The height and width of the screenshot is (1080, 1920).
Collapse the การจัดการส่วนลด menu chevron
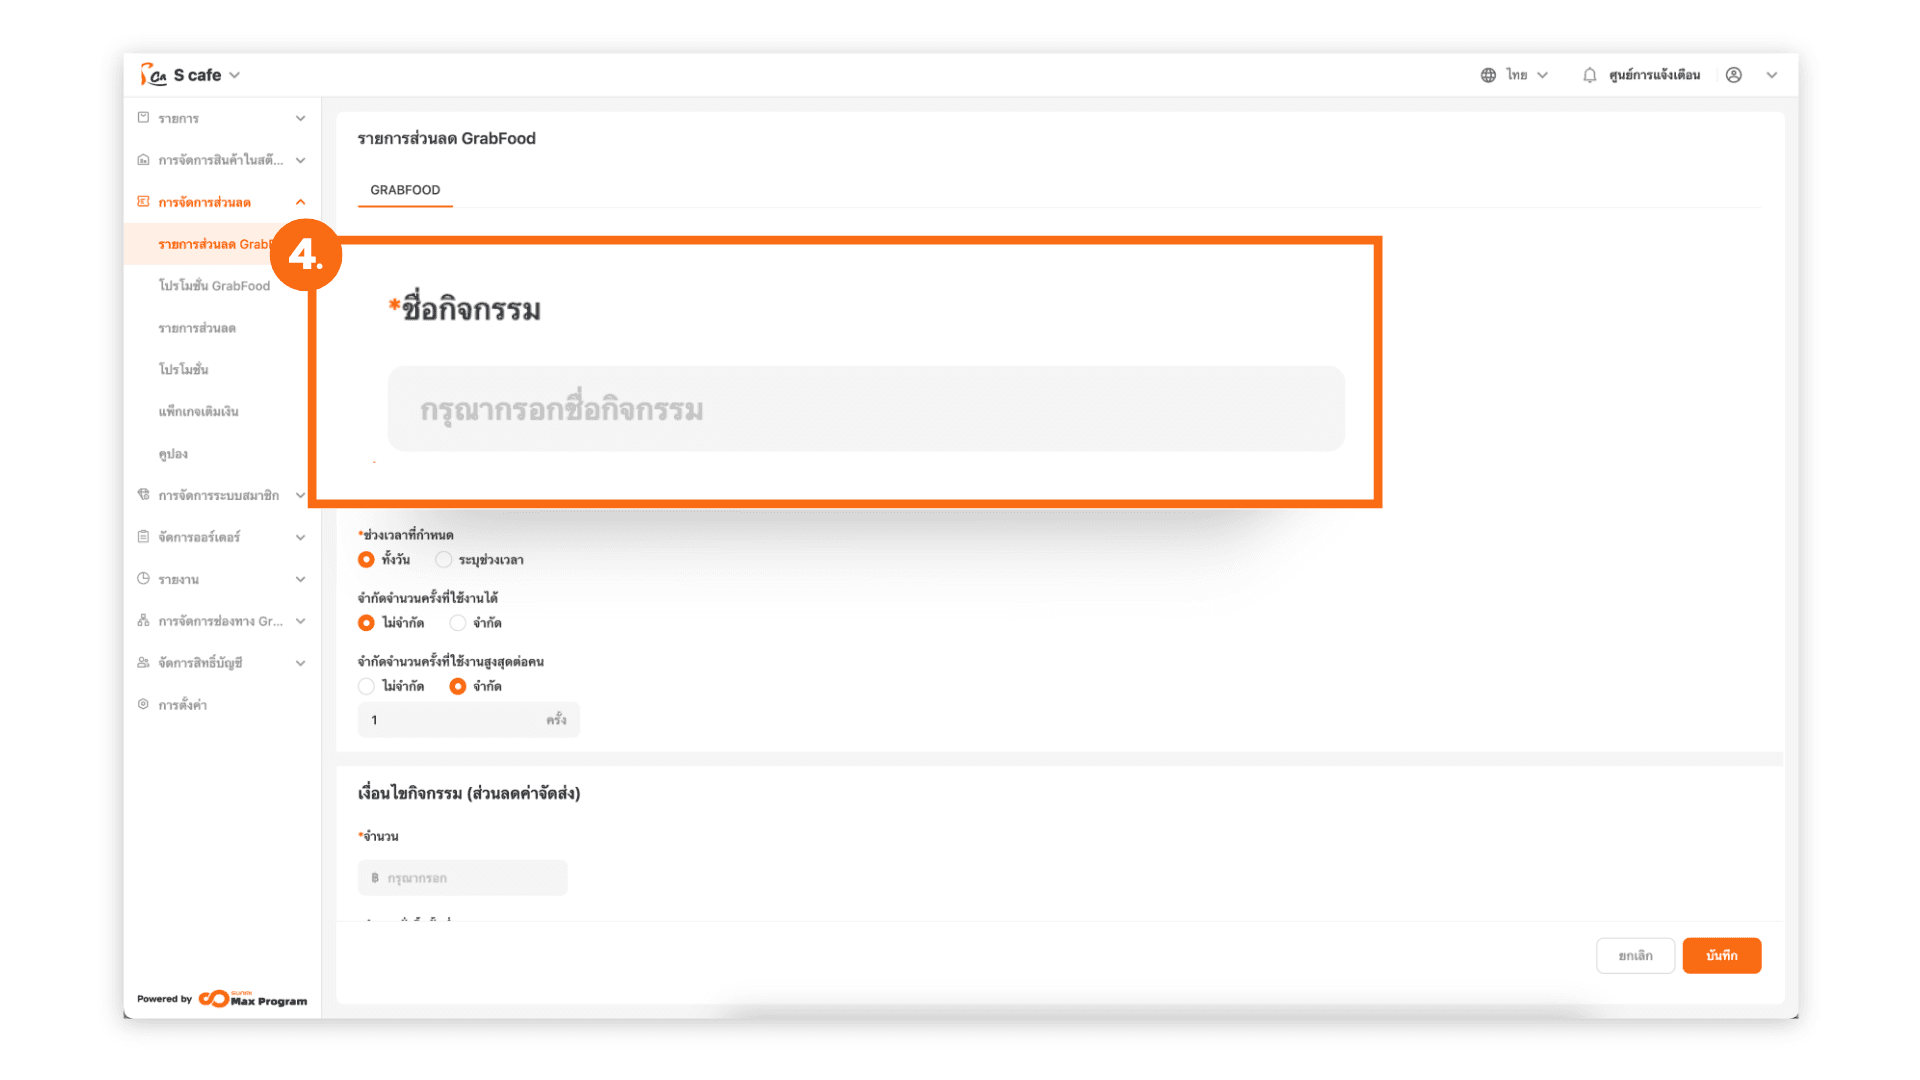point(300,202)
